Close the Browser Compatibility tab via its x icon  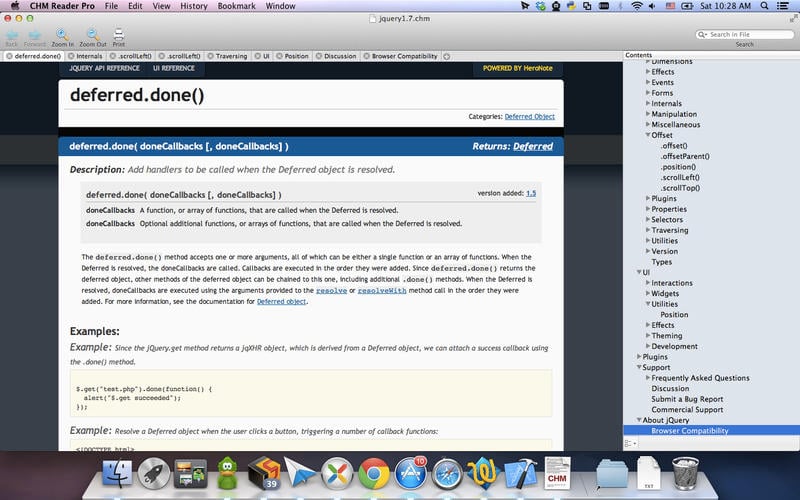pyautogui.click(x=366, y=56)
